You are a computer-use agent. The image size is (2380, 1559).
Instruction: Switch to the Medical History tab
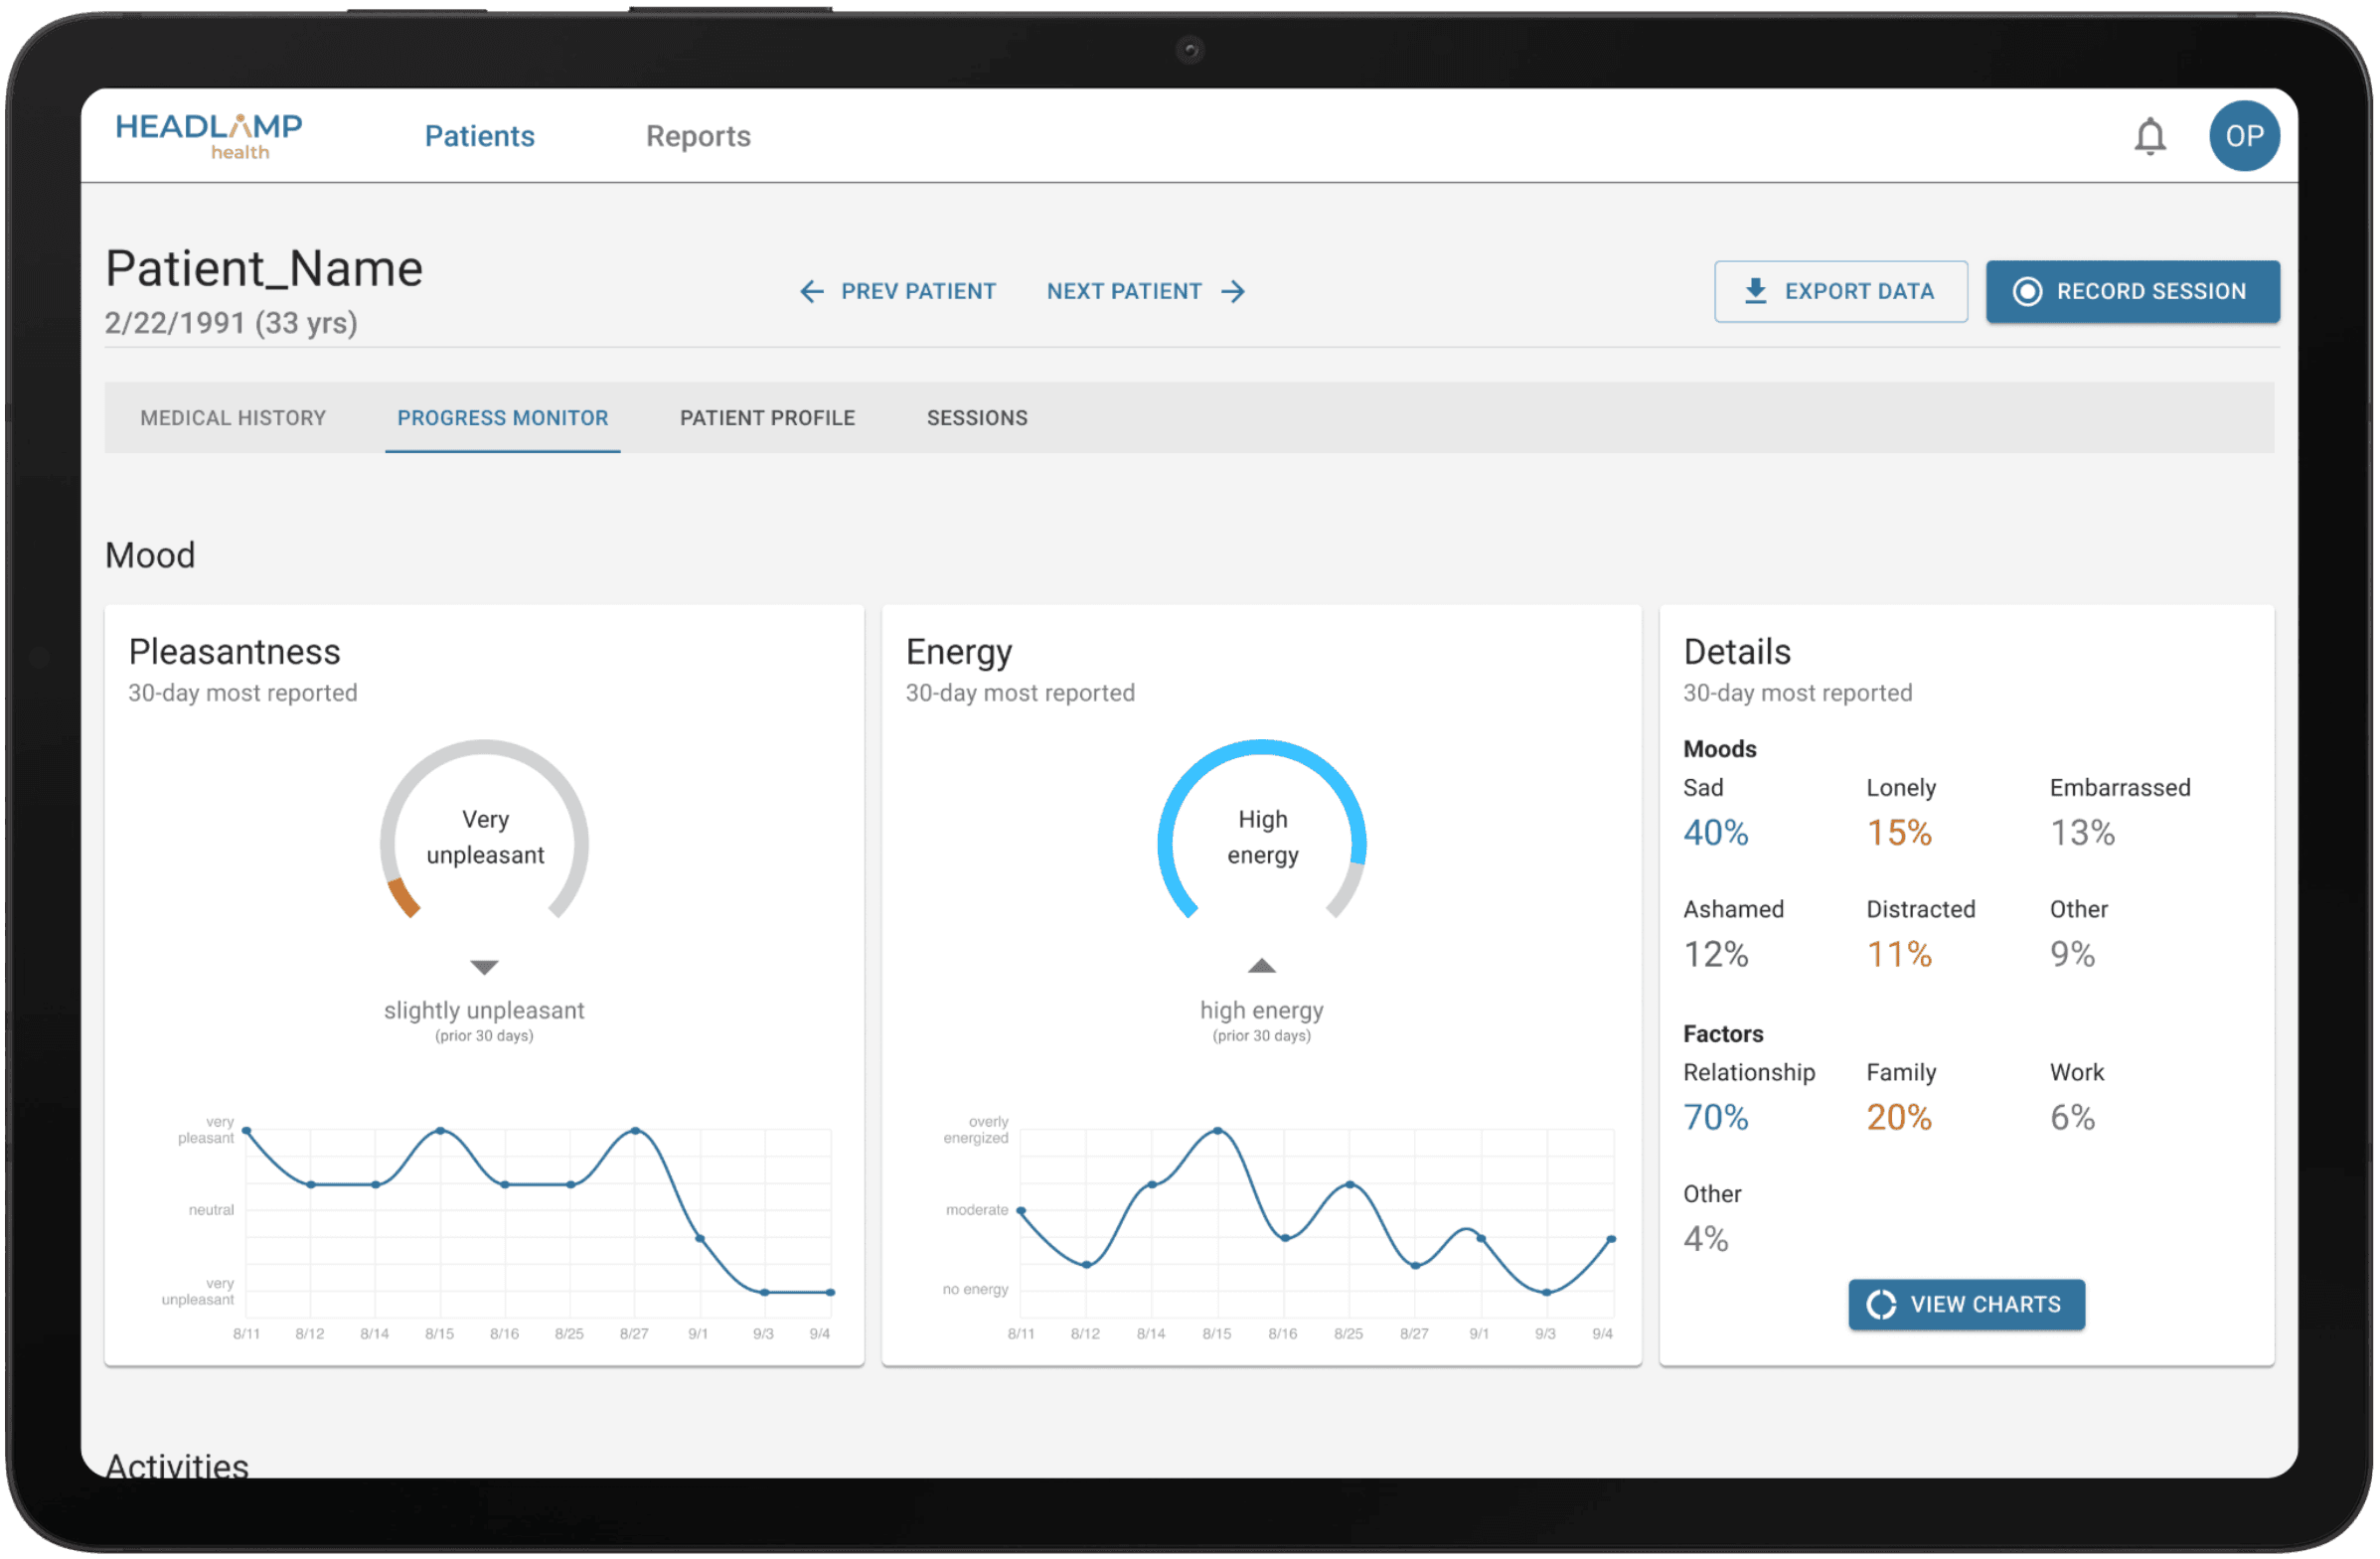pos(233,418)
